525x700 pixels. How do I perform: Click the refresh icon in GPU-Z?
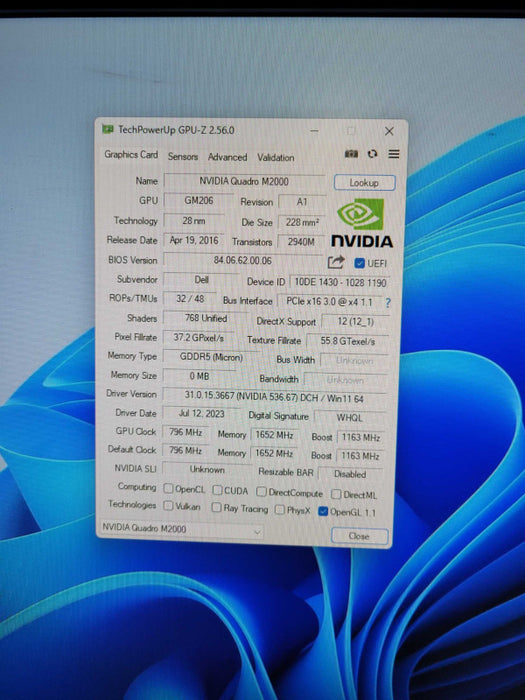(372, 154)
